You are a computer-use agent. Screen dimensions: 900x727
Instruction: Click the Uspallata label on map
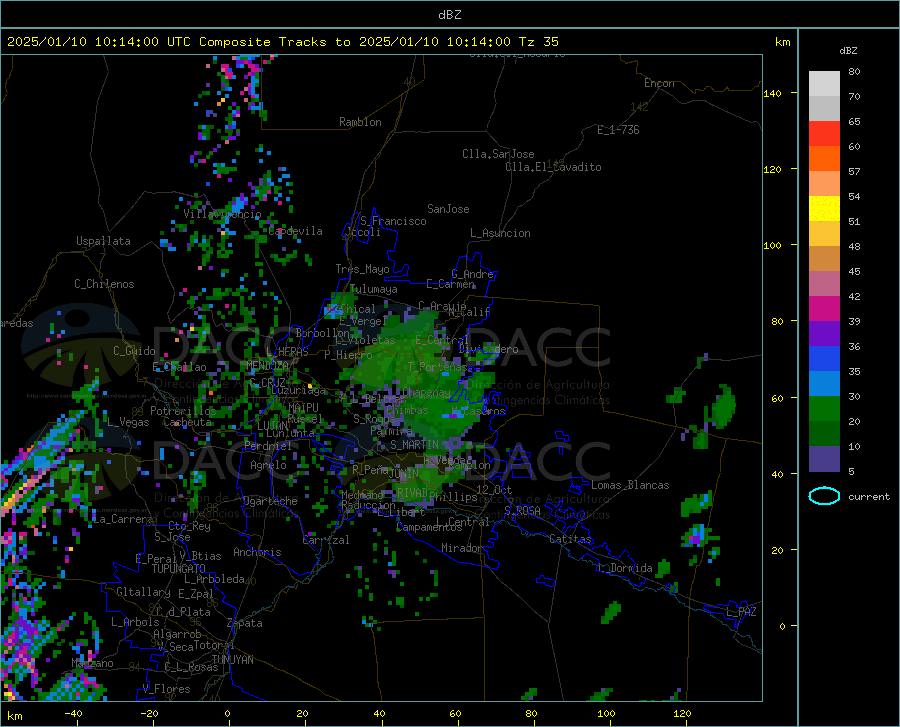click(x=103, y=241)
